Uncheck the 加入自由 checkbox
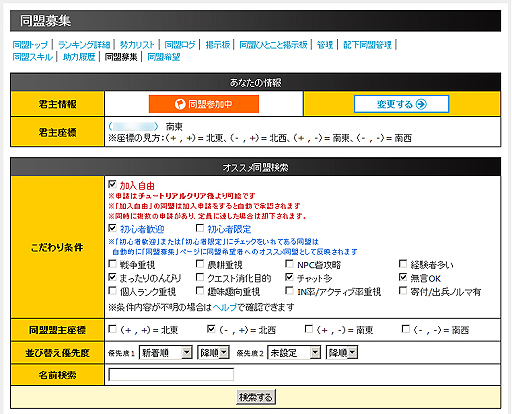 coord(112,184)
